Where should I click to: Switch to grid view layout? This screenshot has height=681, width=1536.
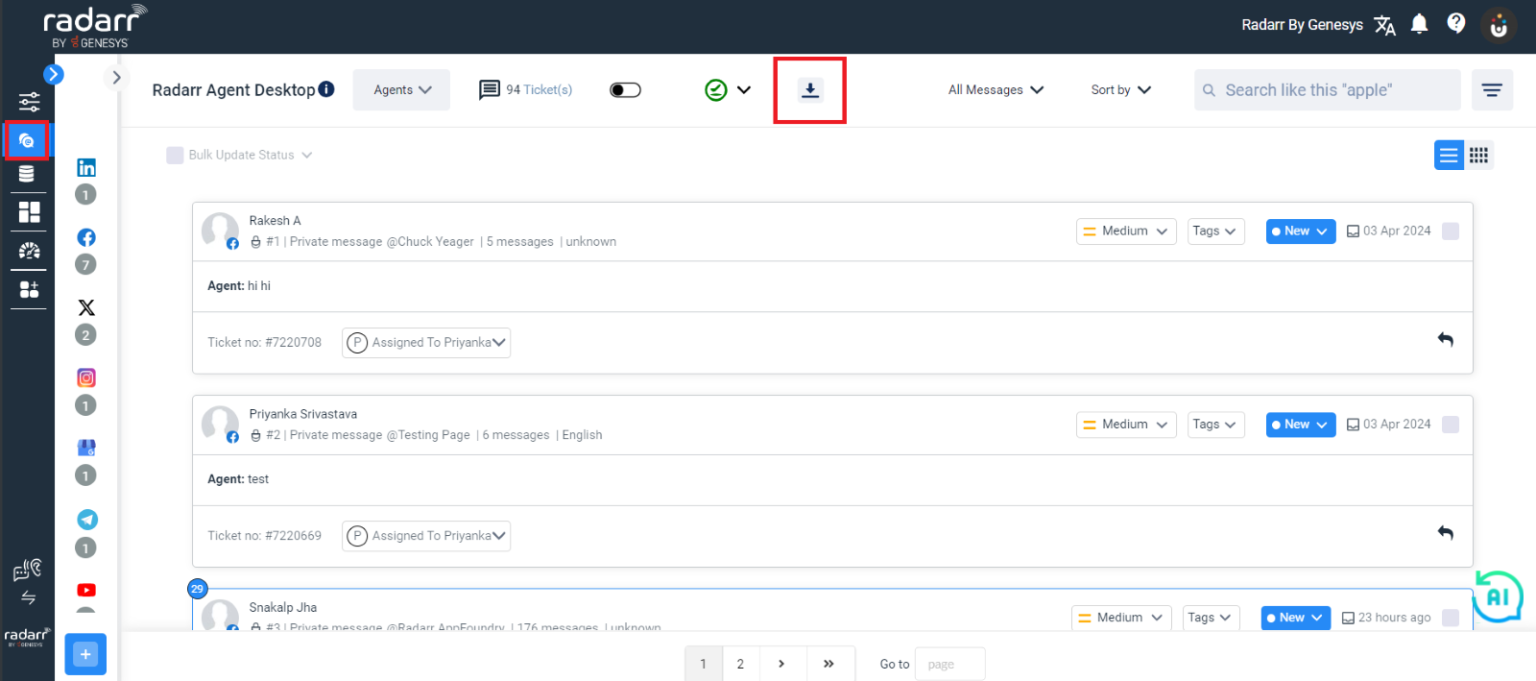tap(1479, 155)
